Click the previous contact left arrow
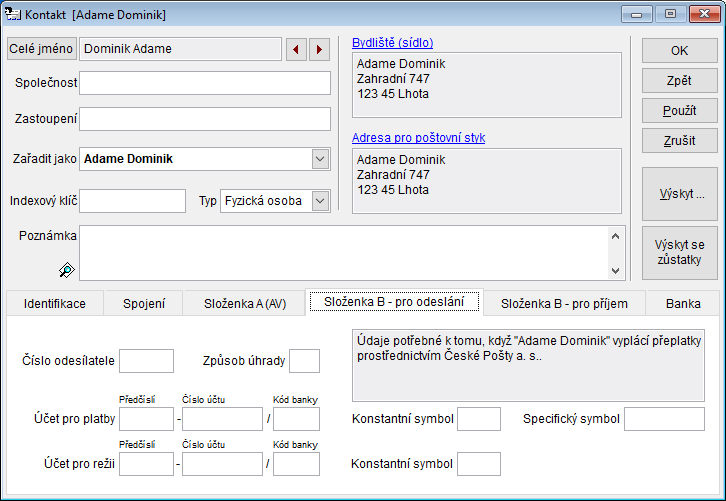726x501 pixels. tap(296, 49)
